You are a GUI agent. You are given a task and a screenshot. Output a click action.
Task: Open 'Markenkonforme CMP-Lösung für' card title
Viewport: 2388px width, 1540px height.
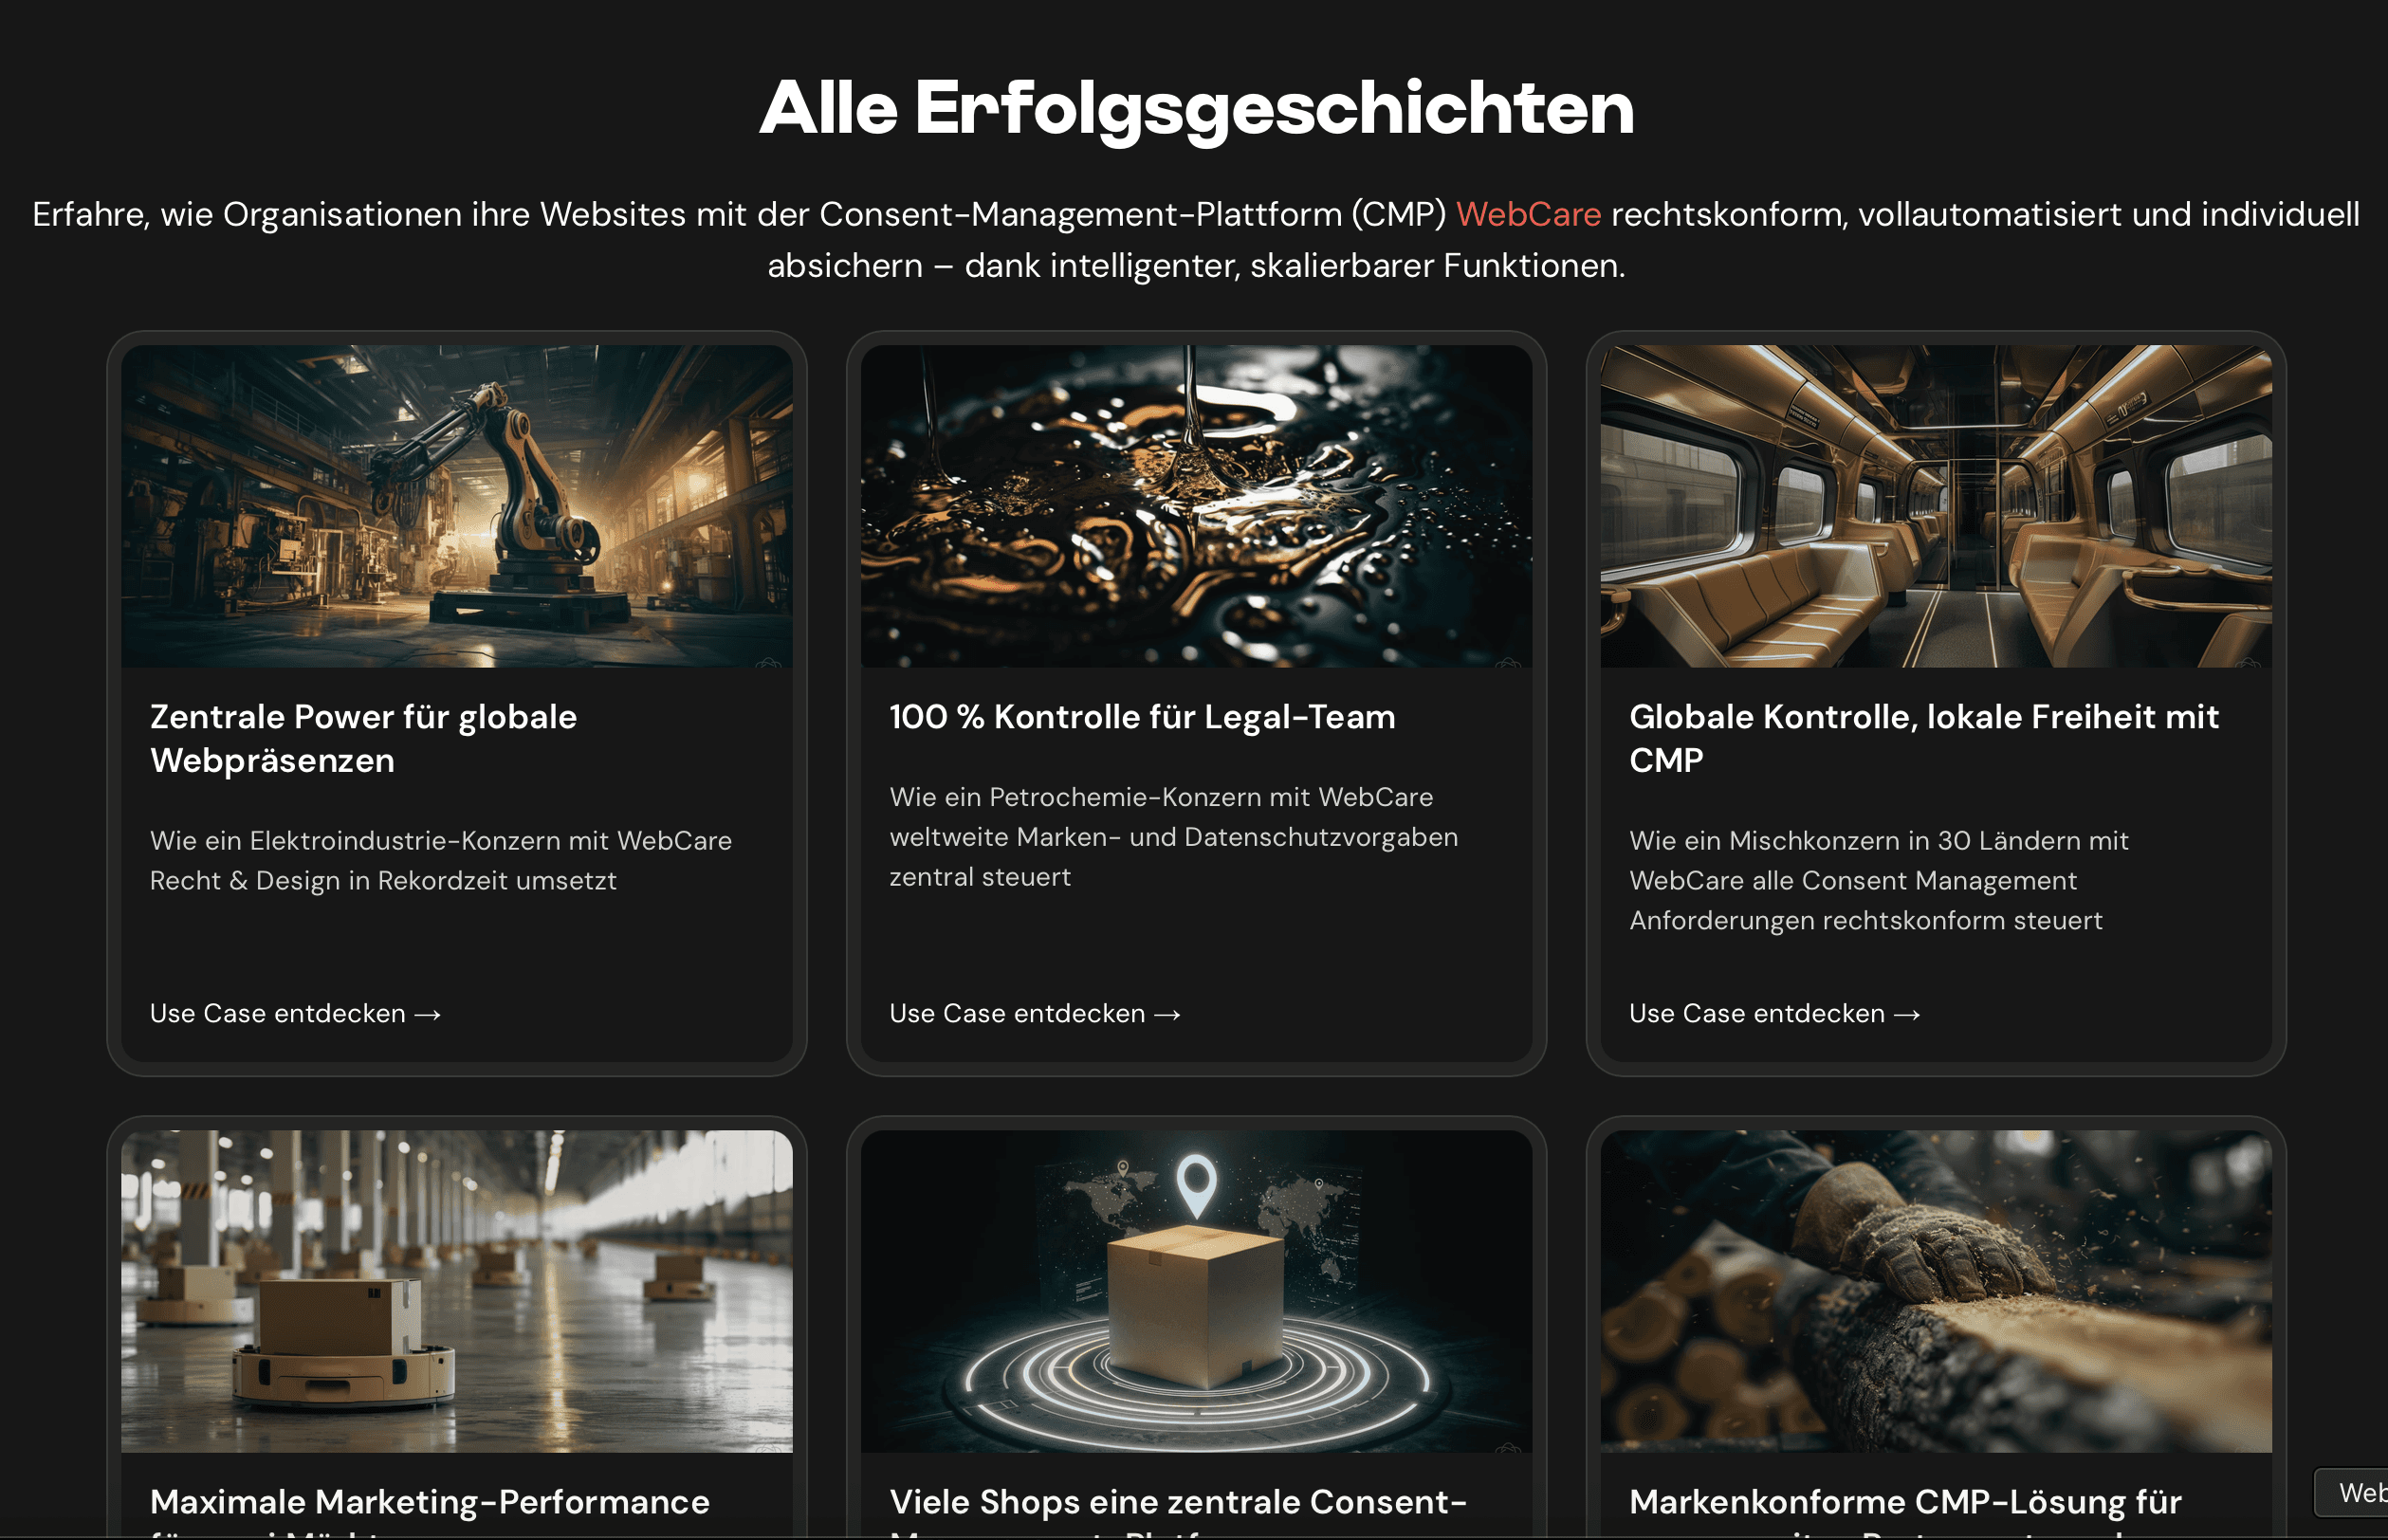click(1905, 1502)
